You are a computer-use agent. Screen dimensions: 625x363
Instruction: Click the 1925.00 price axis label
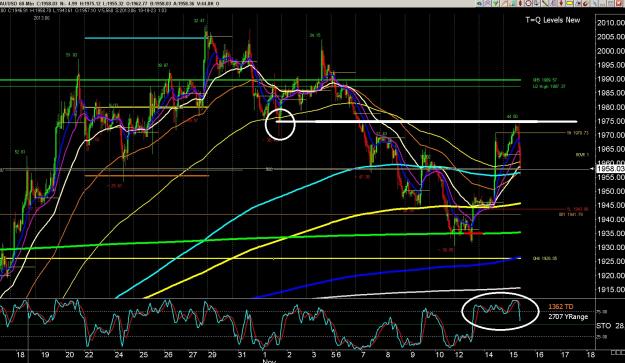pos(611,261)
